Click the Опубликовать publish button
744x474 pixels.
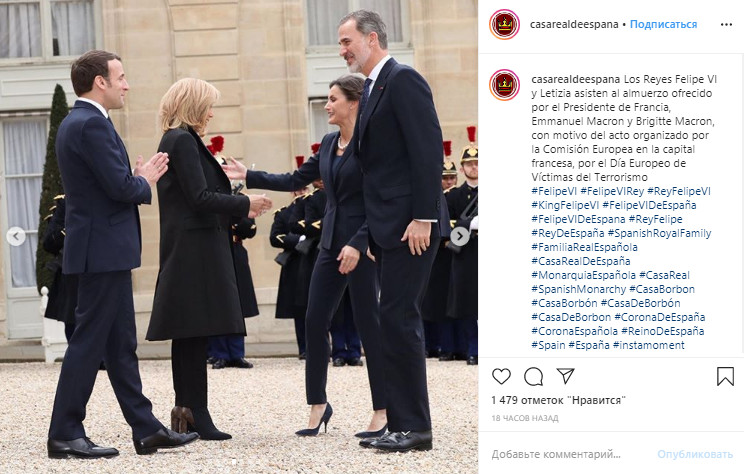tap(695, 454)
